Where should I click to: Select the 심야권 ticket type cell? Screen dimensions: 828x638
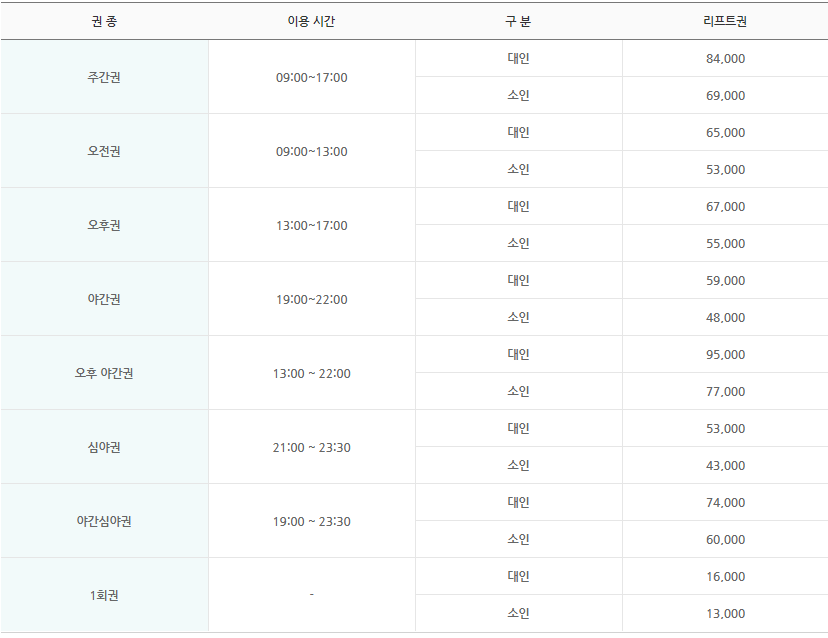[x=104, y=447]
